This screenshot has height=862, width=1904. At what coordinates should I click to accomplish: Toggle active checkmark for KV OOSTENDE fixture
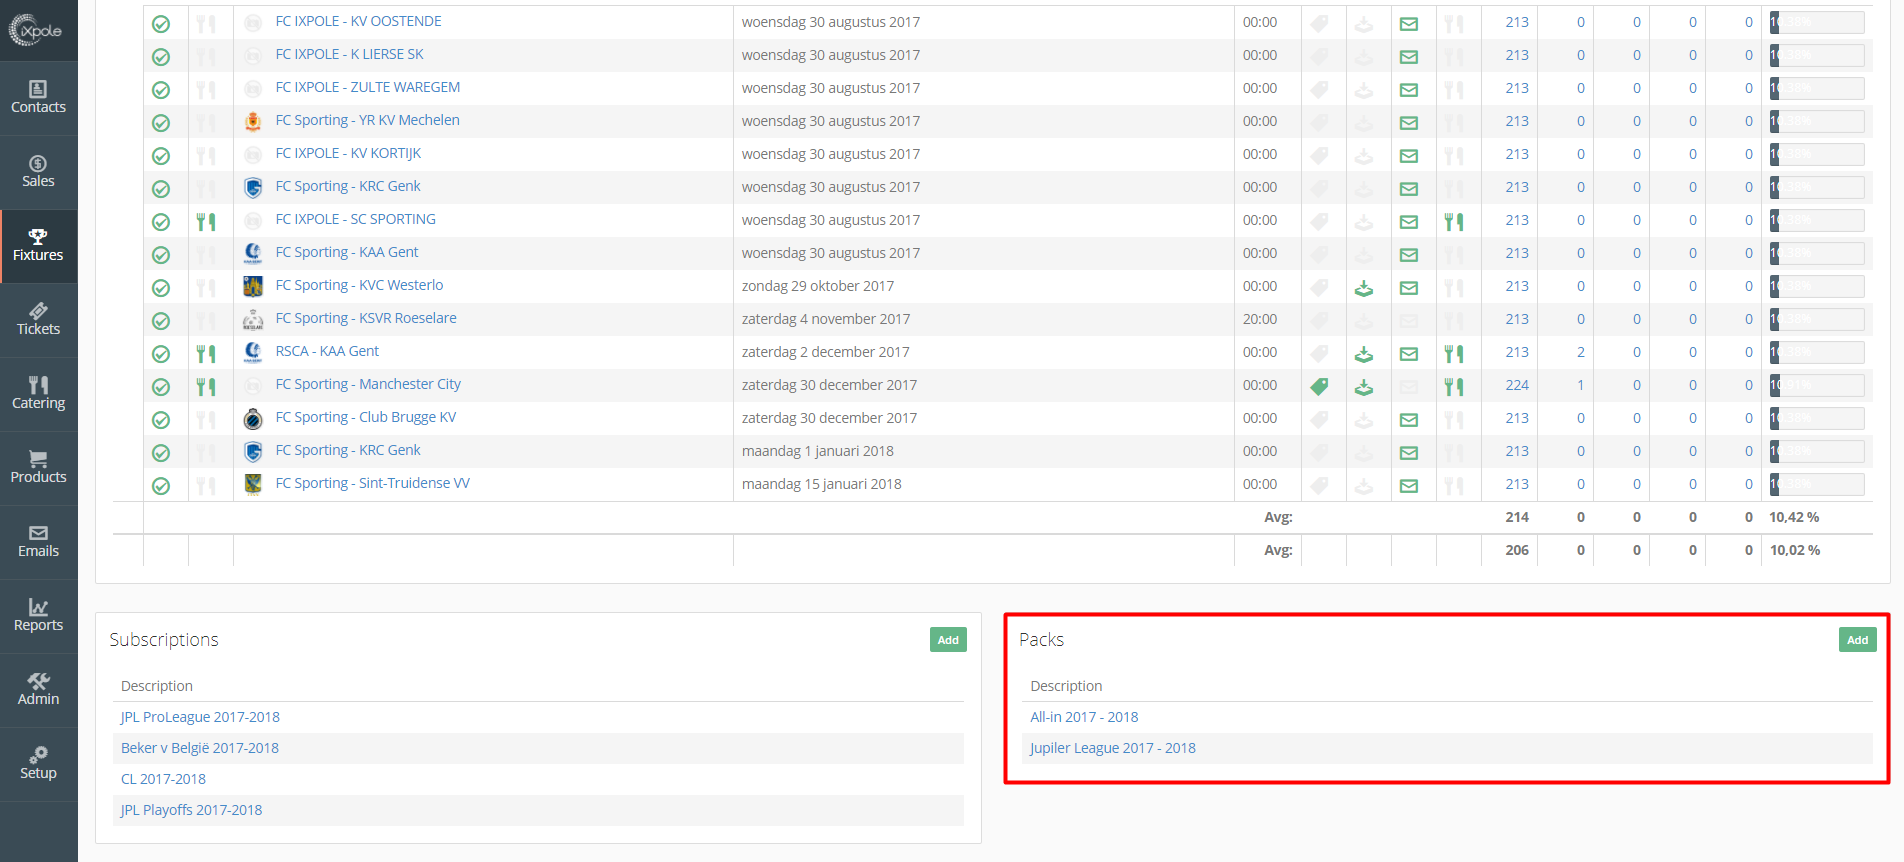pyautogui.click(x=161, y=24)
